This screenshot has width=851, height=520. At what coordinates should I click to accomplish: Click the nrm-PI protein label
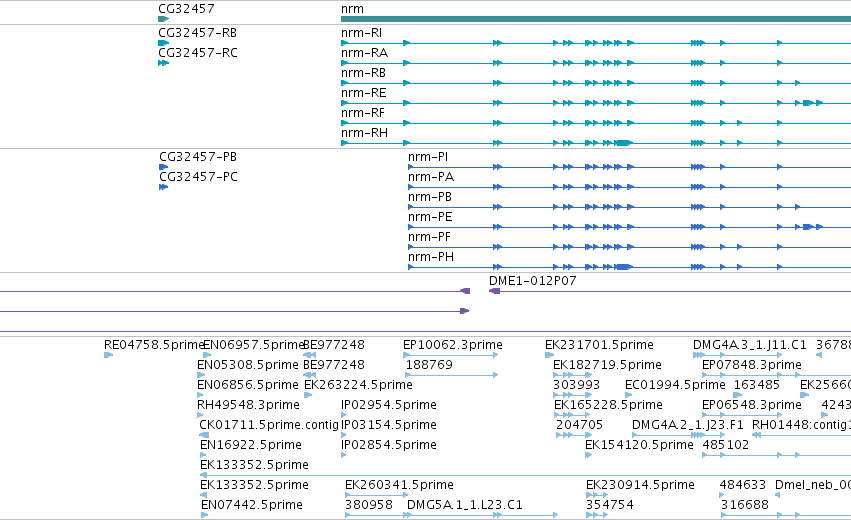pyautogui.click(x=428, y=156)
